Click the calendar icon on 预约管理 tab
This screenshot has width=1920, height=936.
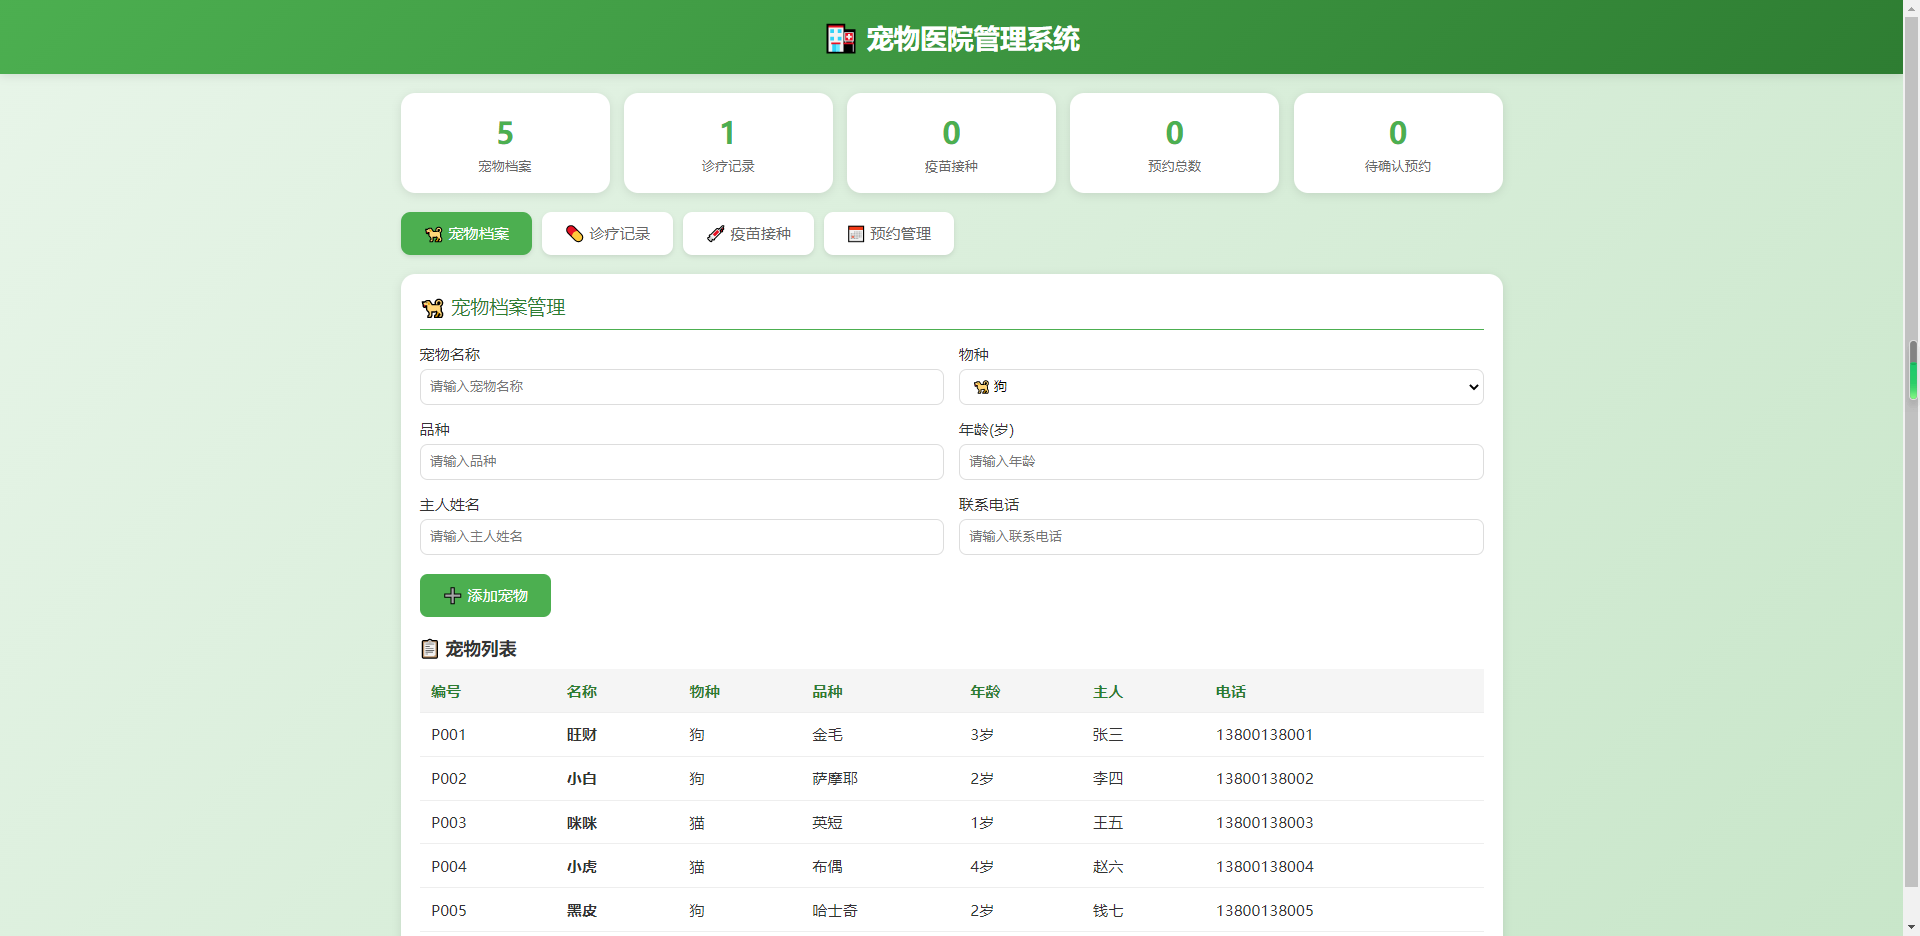pyautogui.click(x=855, y=234)
